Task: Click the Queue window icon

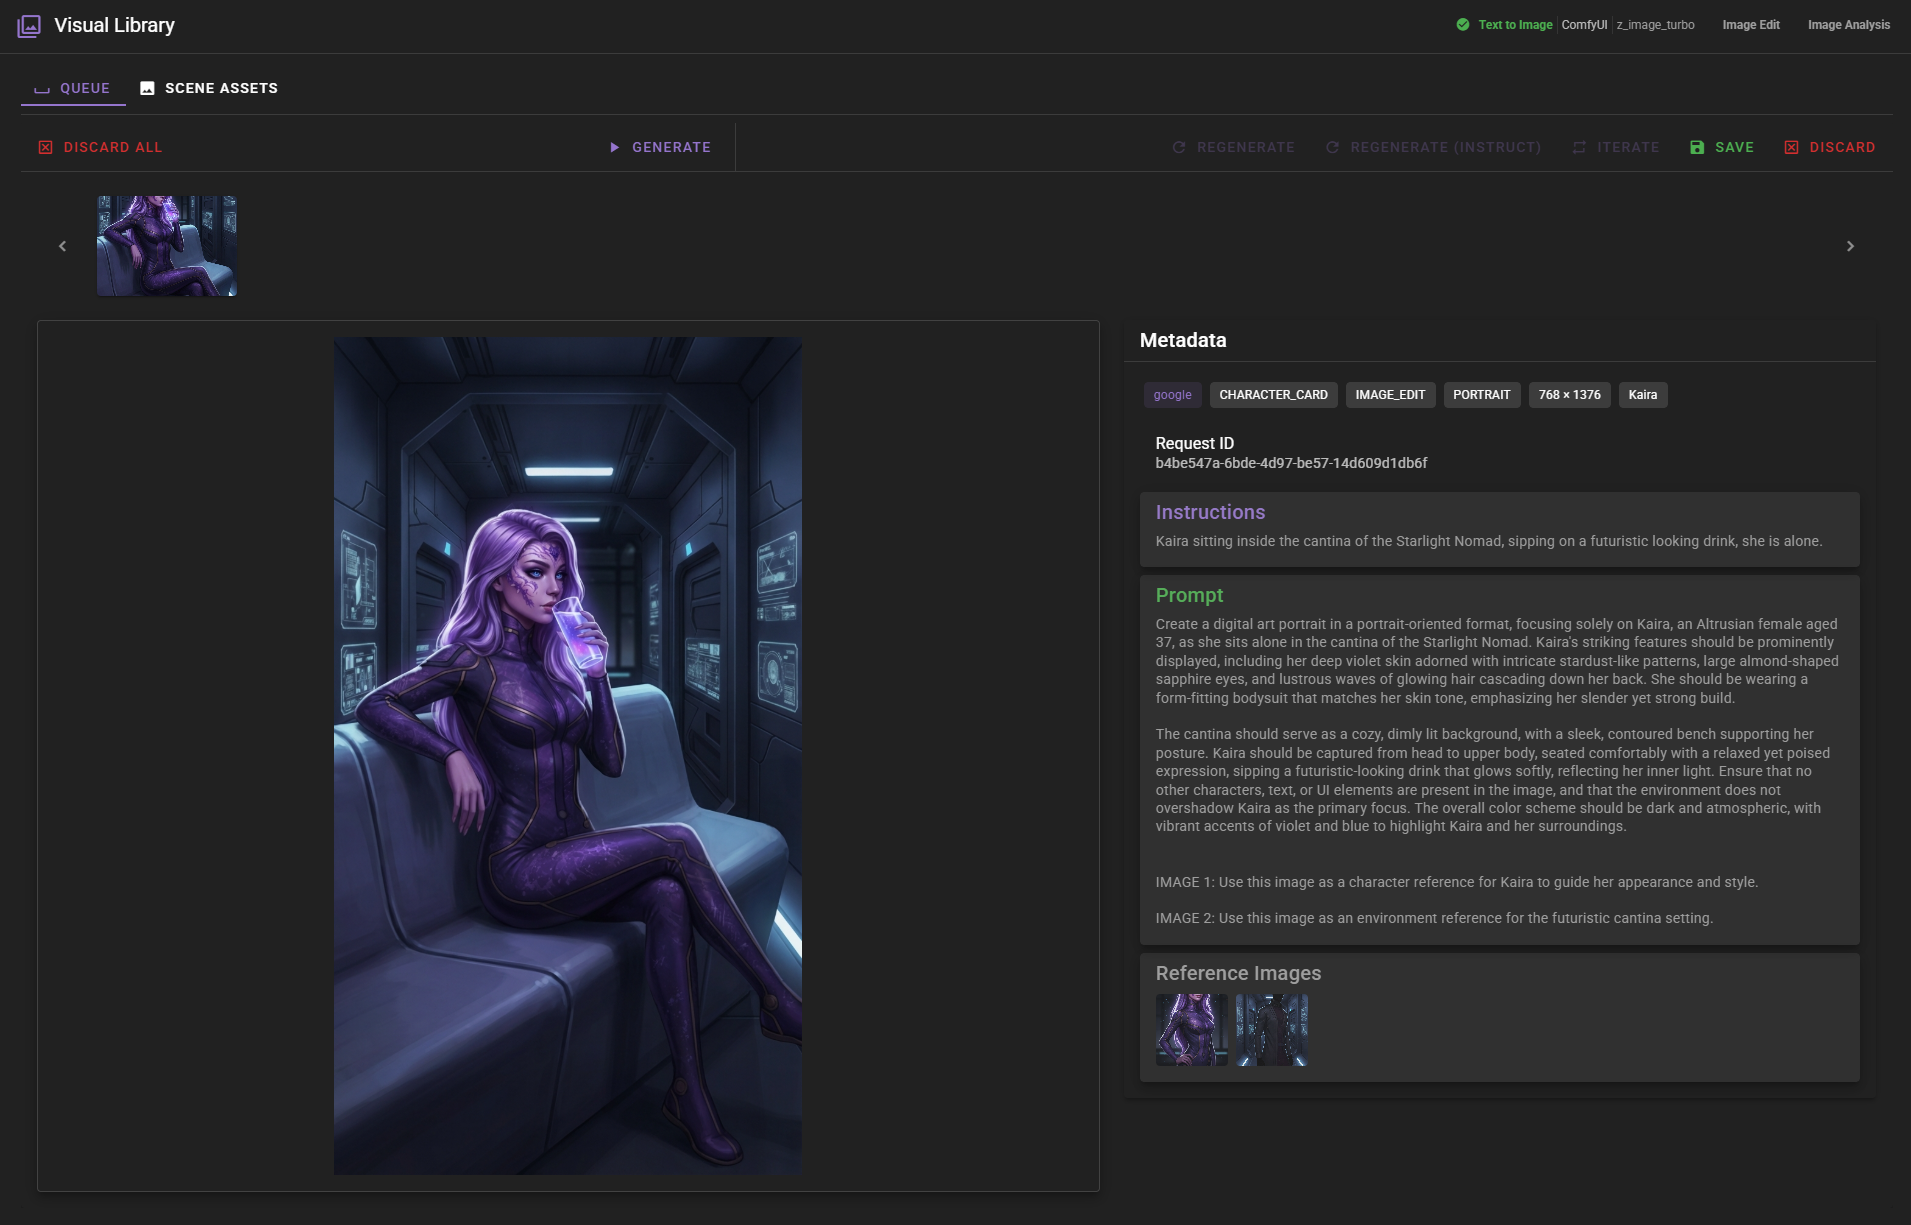Action: click(x=41, y=88)
